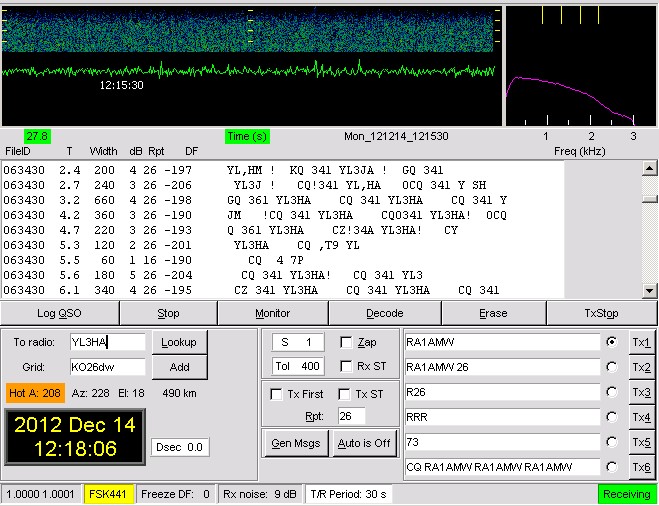Click the T/R Period: 30 s status entry
Image resolution: width=659 pixels, height=506 pixels.
[348, 494]
